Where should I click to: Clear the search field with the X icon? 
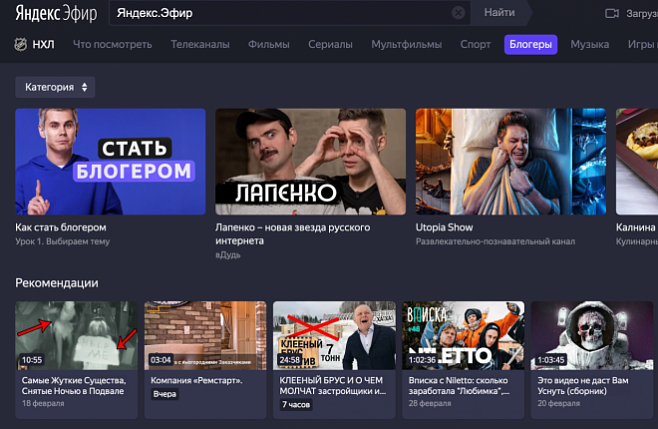(458, 13)
